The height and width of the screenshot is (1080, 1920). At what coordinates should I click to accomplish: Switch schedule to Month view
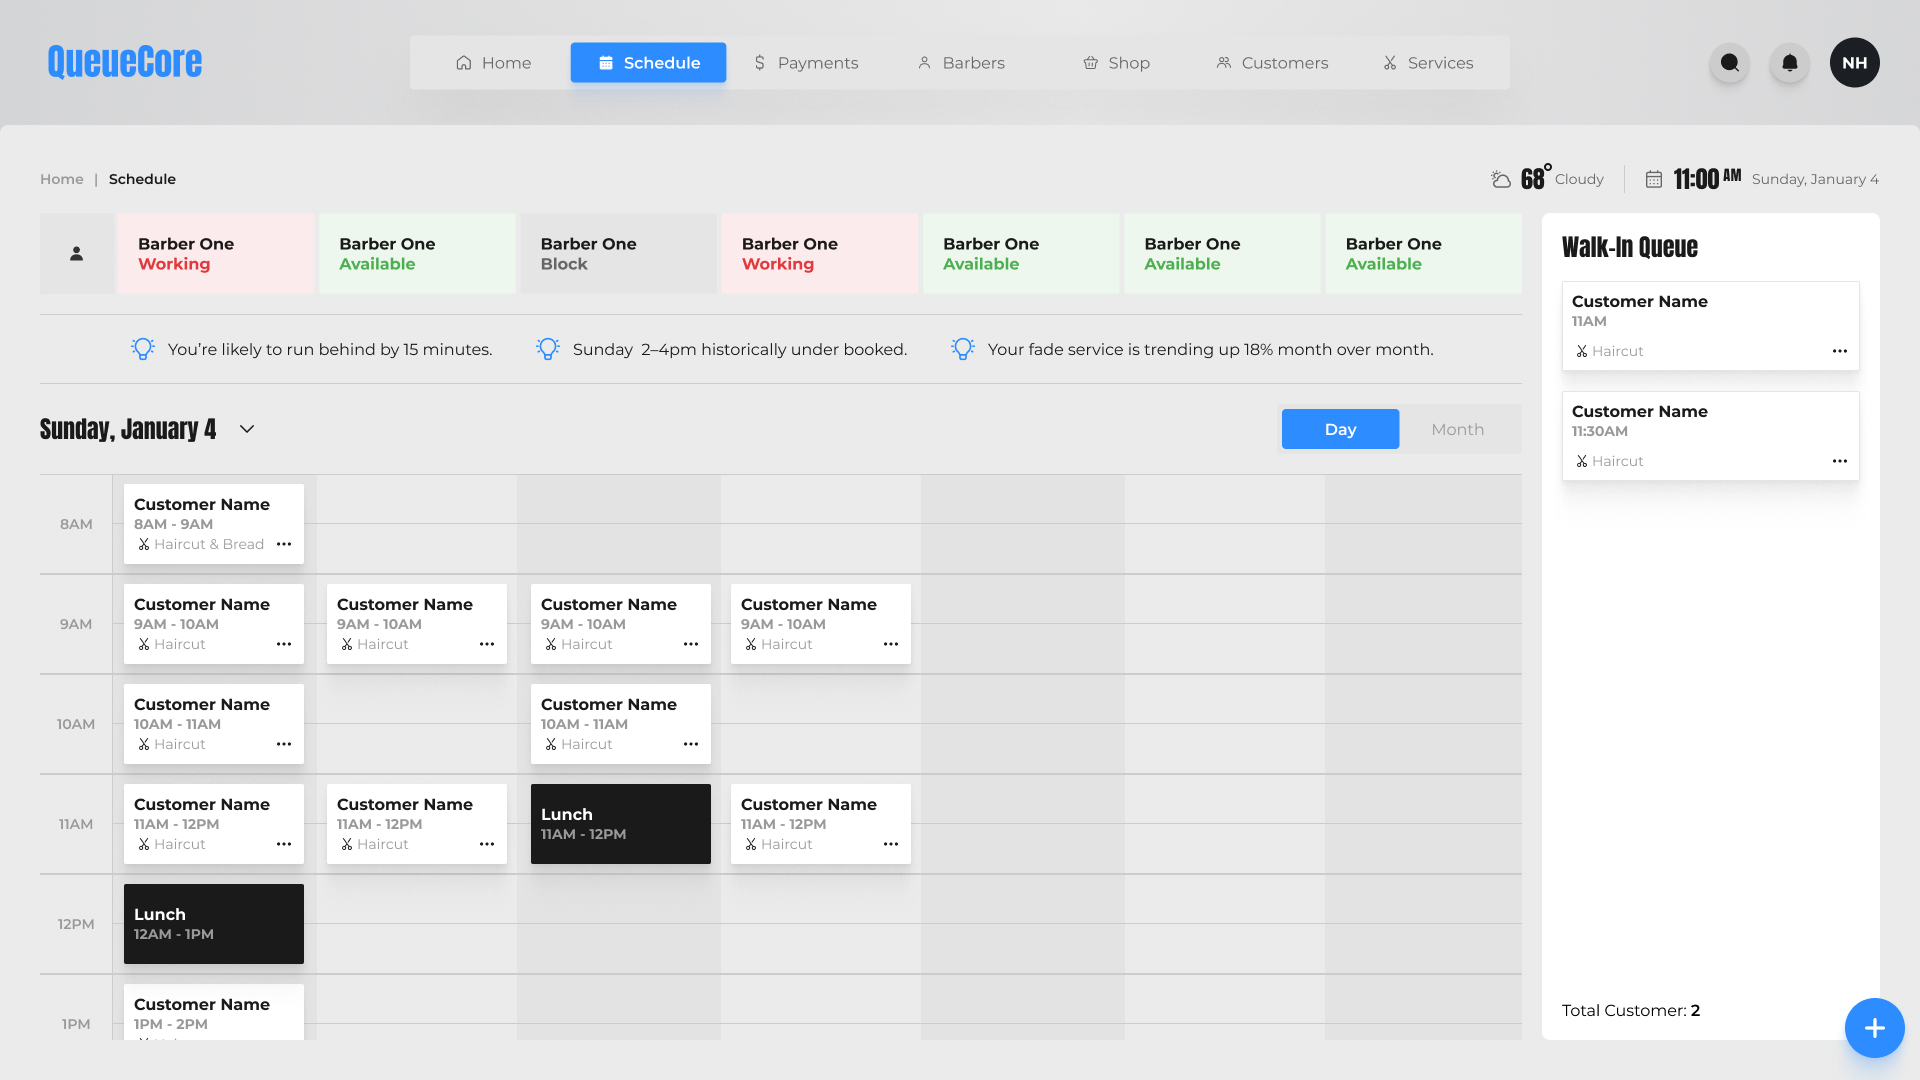coord(1457,428)
